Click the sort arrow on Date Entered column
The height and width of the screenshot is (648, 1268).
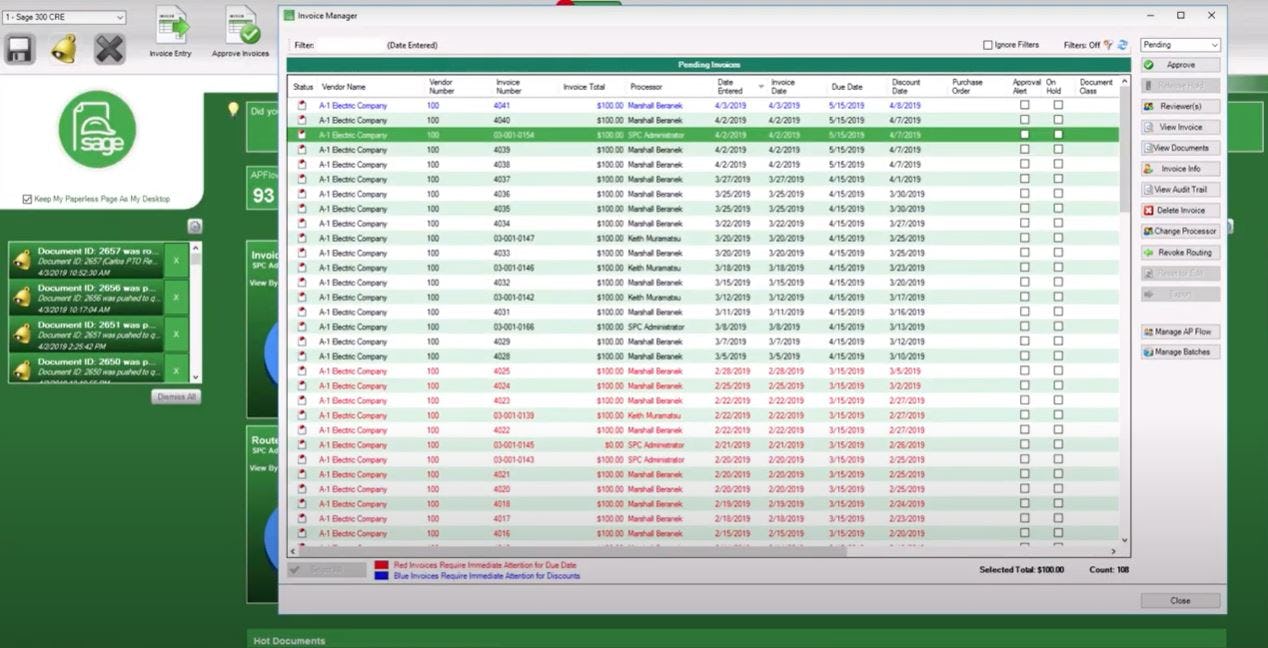click(758, 87)
